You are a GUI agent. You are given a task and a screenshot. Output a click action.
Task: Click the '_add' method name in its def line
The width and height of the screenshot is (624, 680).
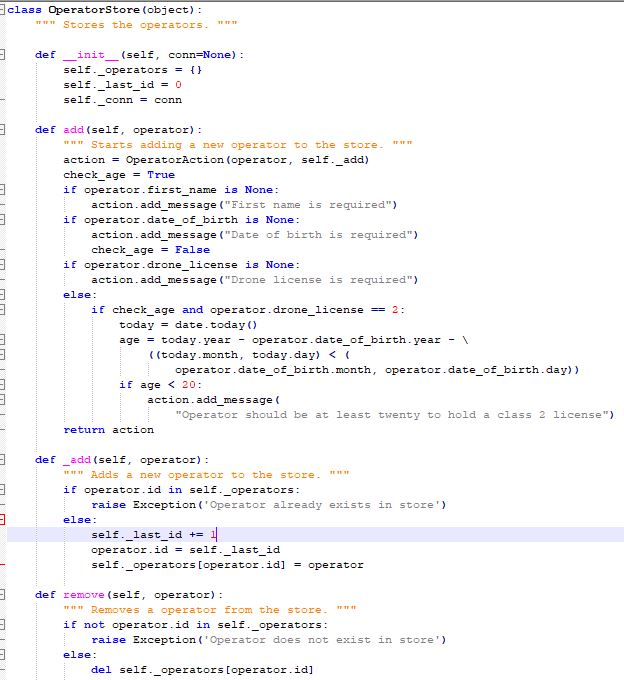[77, 460]
